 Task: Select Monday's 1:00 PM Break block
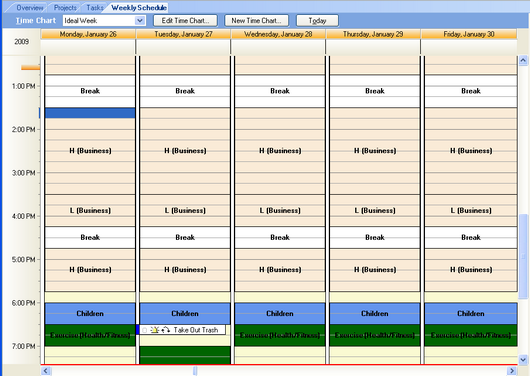pyautogui.click(x=90, y=91)
